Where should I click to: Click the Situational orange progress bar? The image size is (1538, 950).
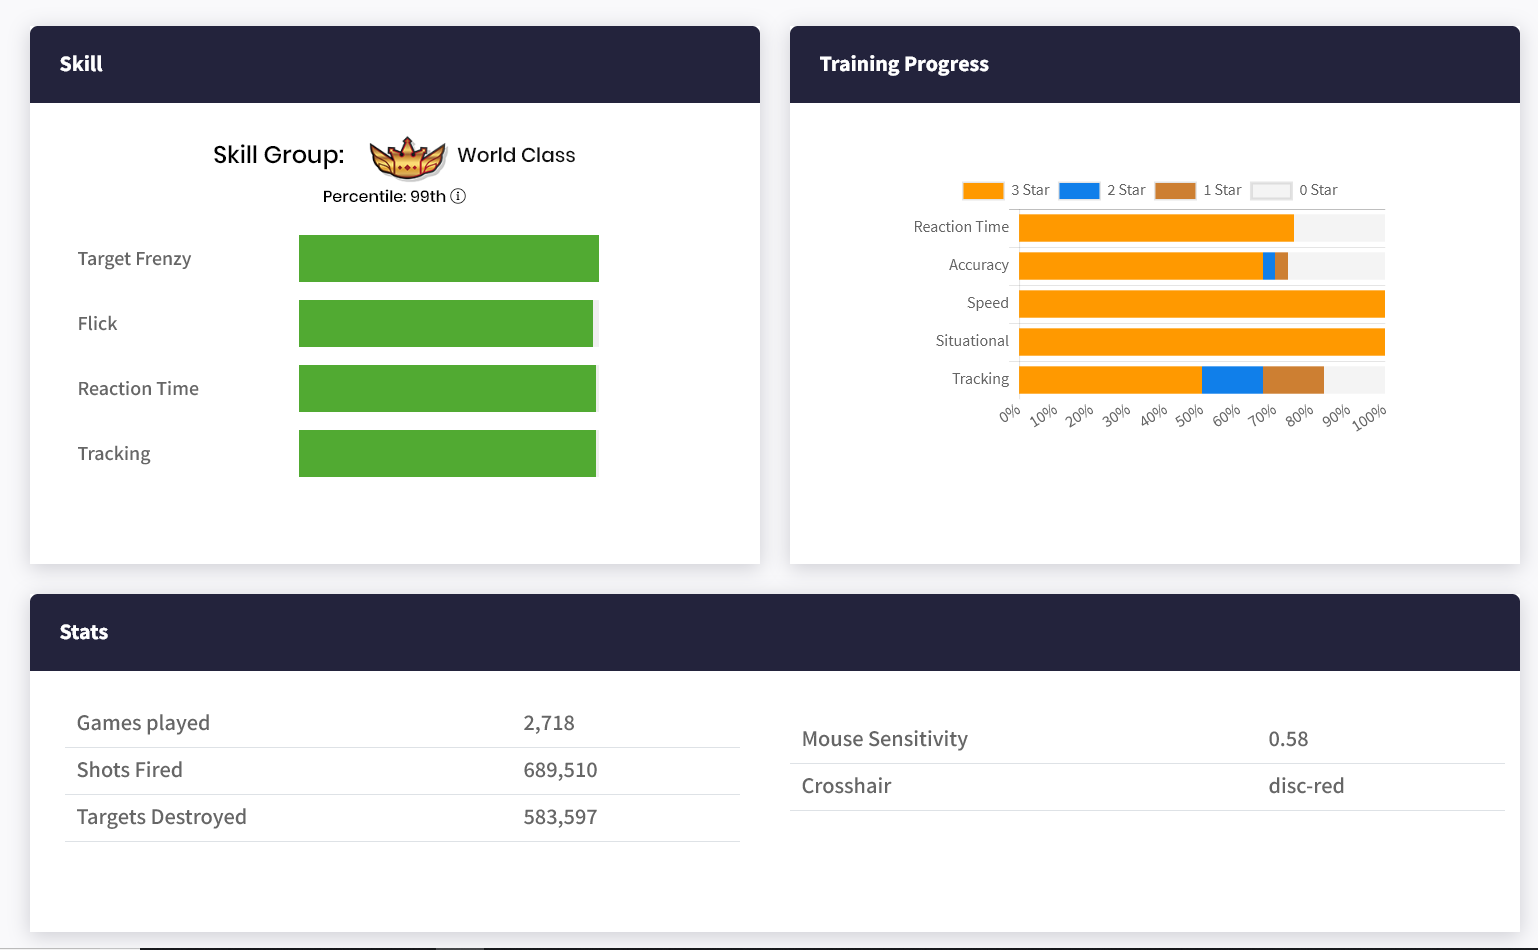[x=1201, y=342]
